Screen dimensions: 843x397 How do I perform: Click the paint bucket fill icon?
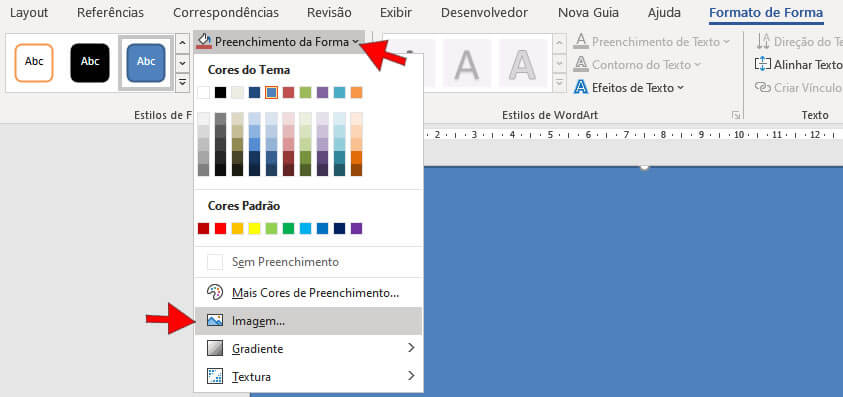[x=204, y=41]
